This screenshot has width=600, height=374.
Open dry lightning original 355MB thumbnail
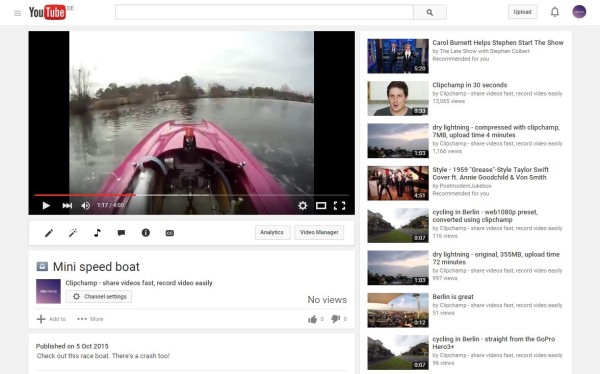[398, 268]
